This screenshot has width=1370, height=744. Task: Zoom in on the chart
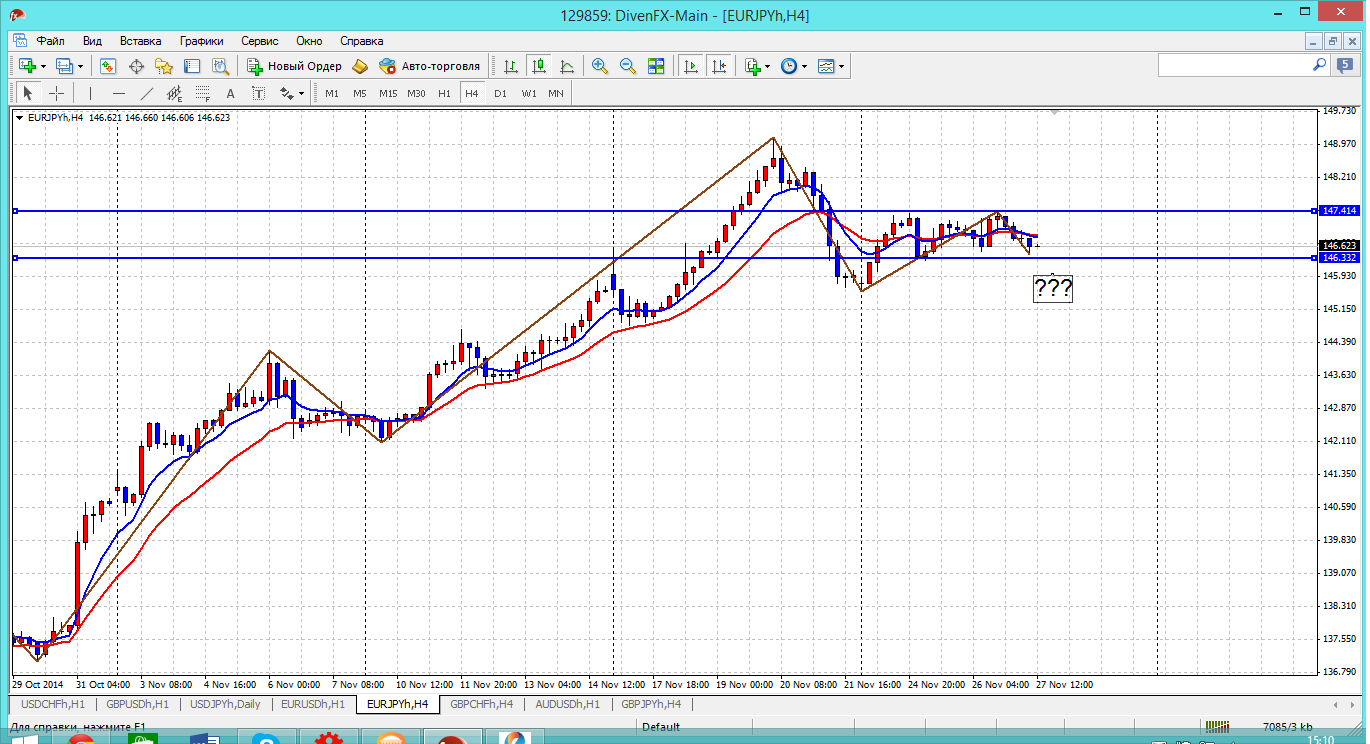(600, 66)
